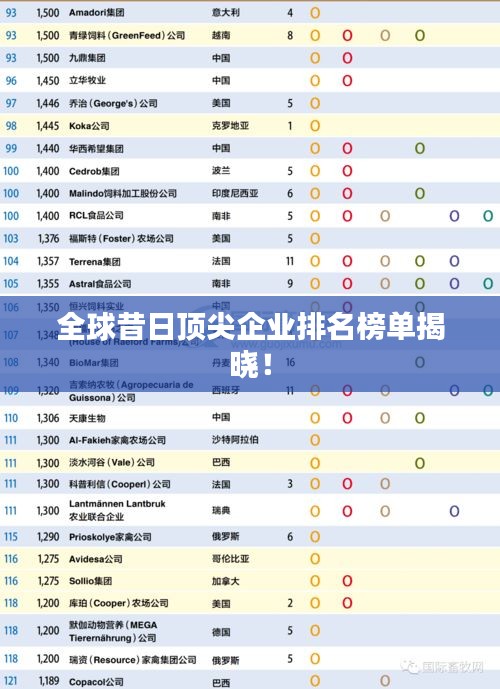The height and width of the screenshot is (689, 500).
Task: Click rank number 103
Action: point(11,239)
